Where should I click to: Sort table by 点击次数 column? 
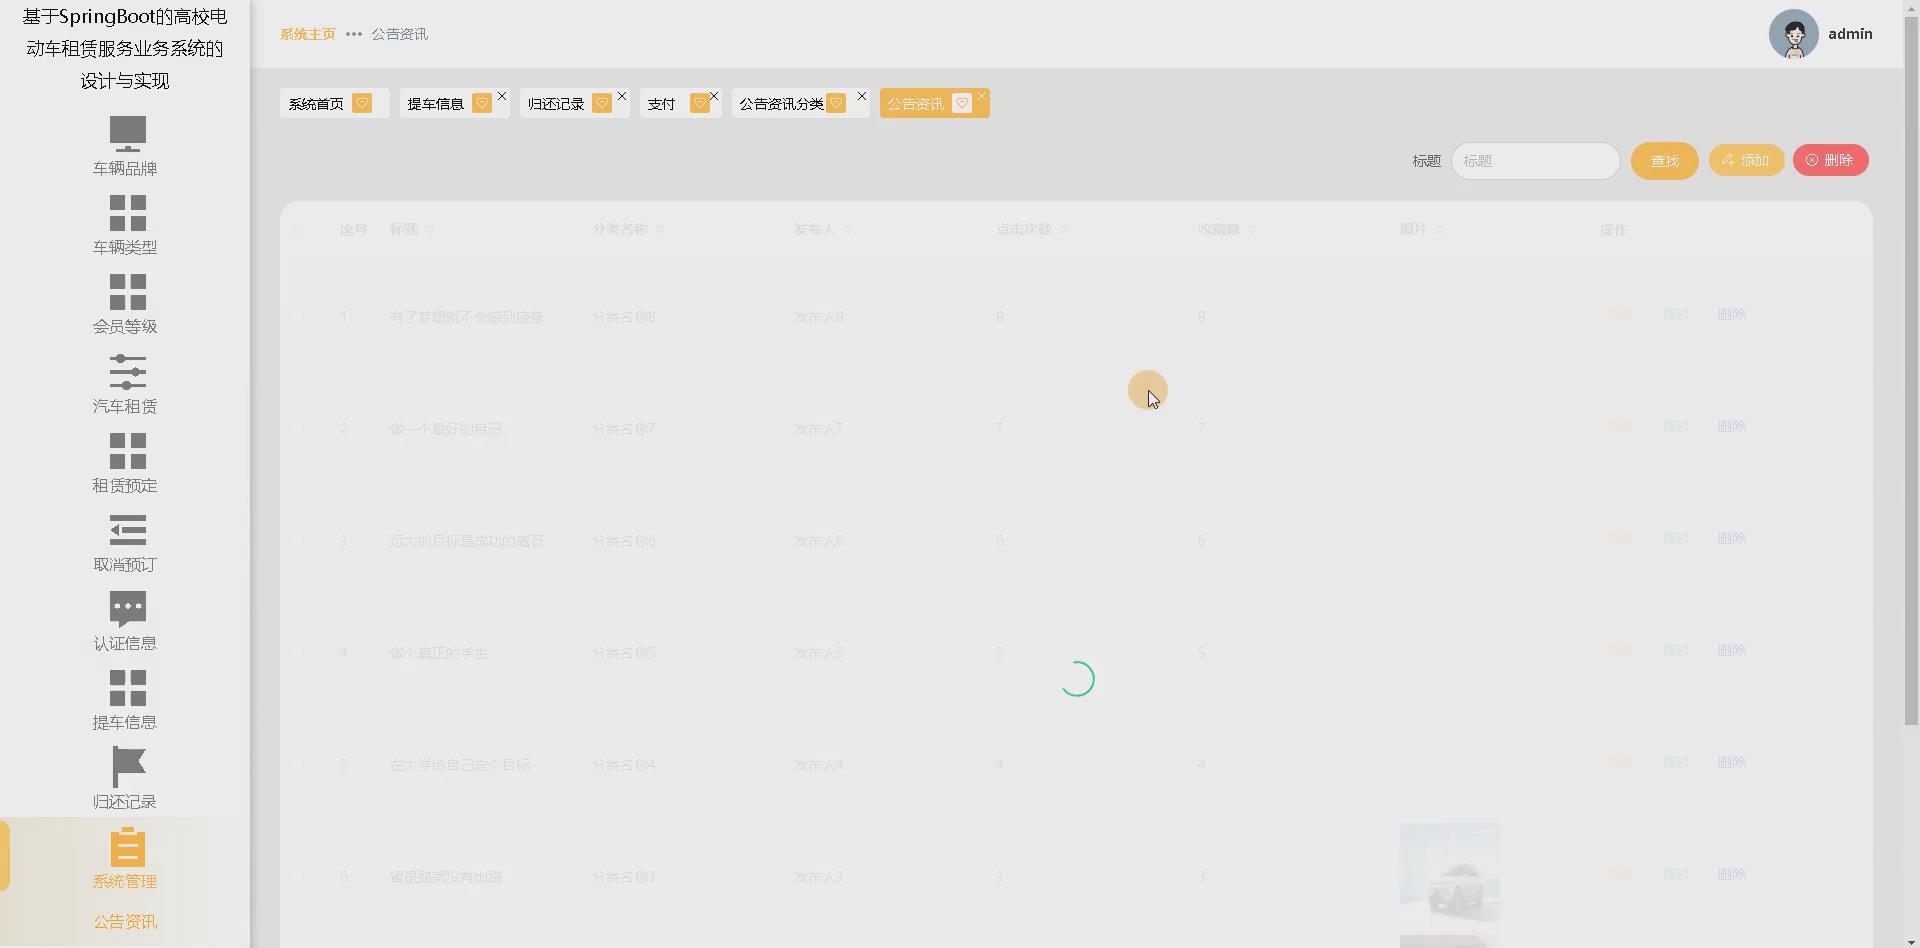click(1064, 230)
